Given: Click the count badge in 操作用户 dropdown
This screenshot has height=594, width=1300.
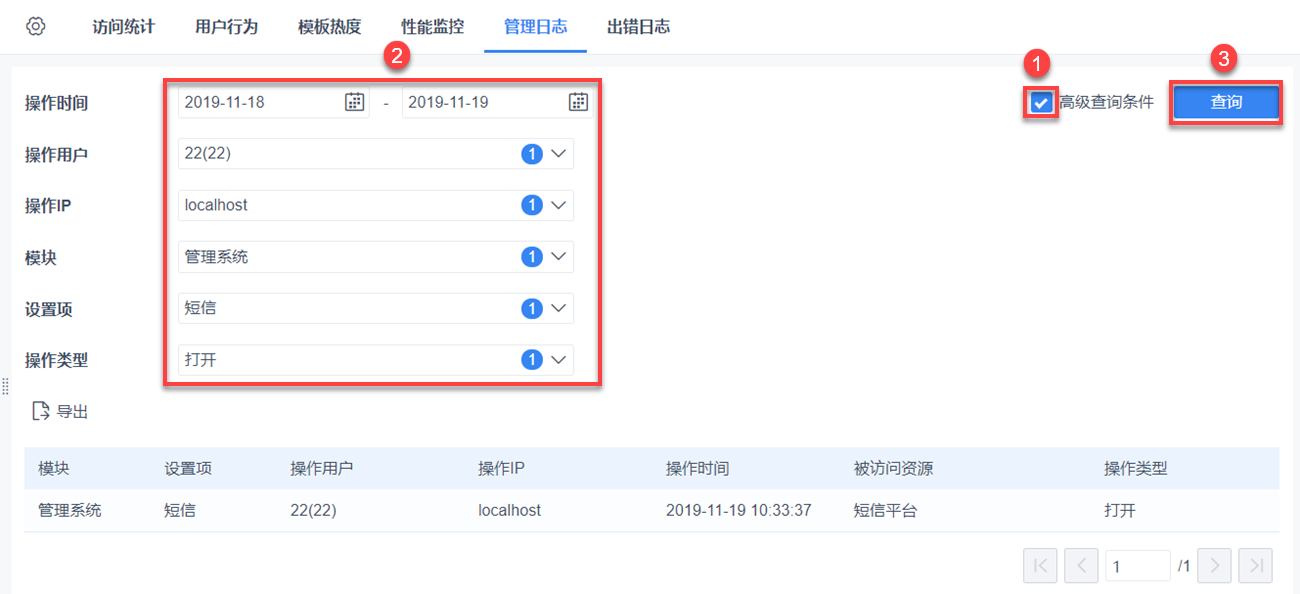Looking at the screenshot, I should click(x=532, y=154).
